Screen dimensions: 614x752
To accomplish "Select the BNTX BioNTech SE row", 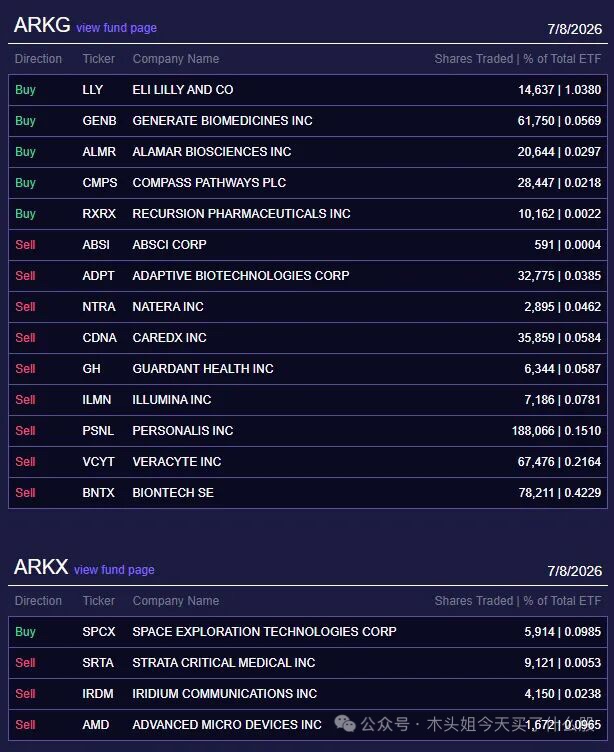I will click(308, 493).
